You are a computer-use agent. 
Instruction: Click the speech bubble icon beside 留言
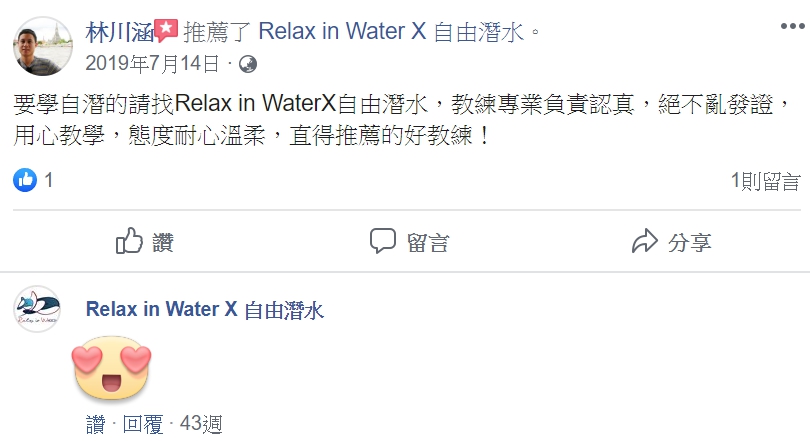[x=383, y=241]
